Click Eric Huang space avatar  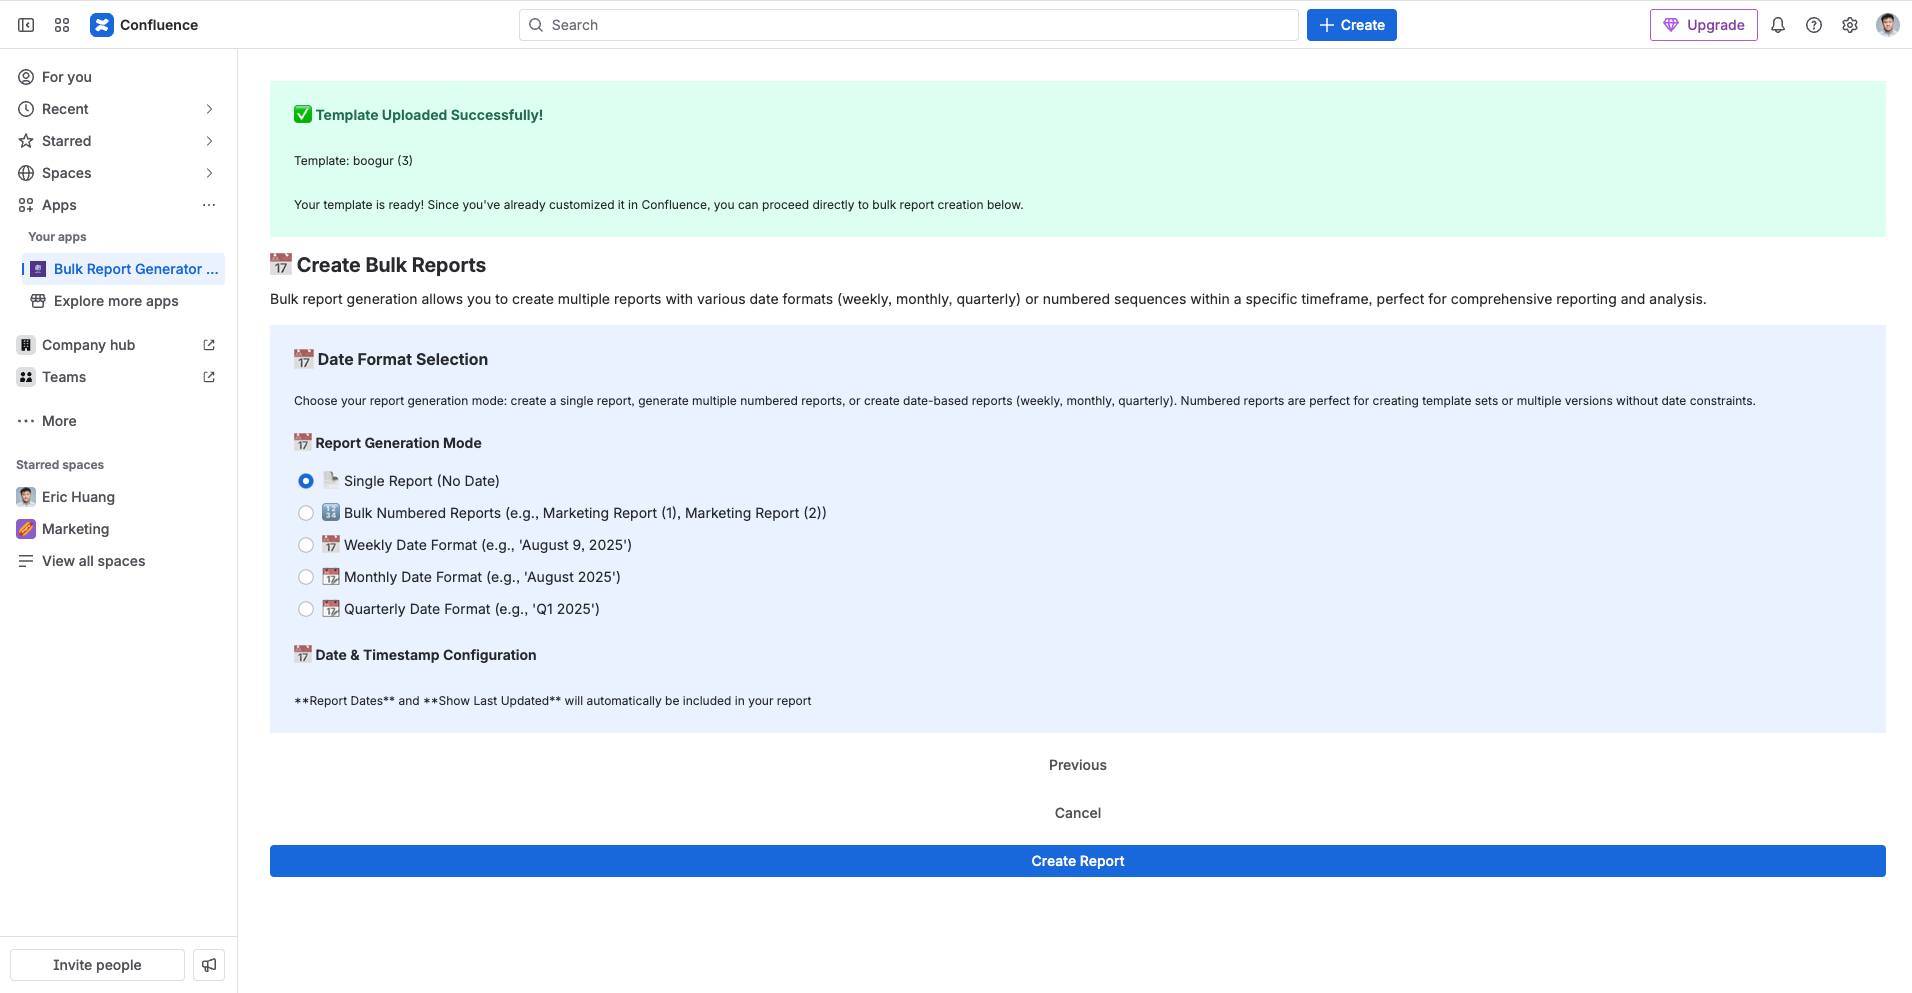pos(26,497)
